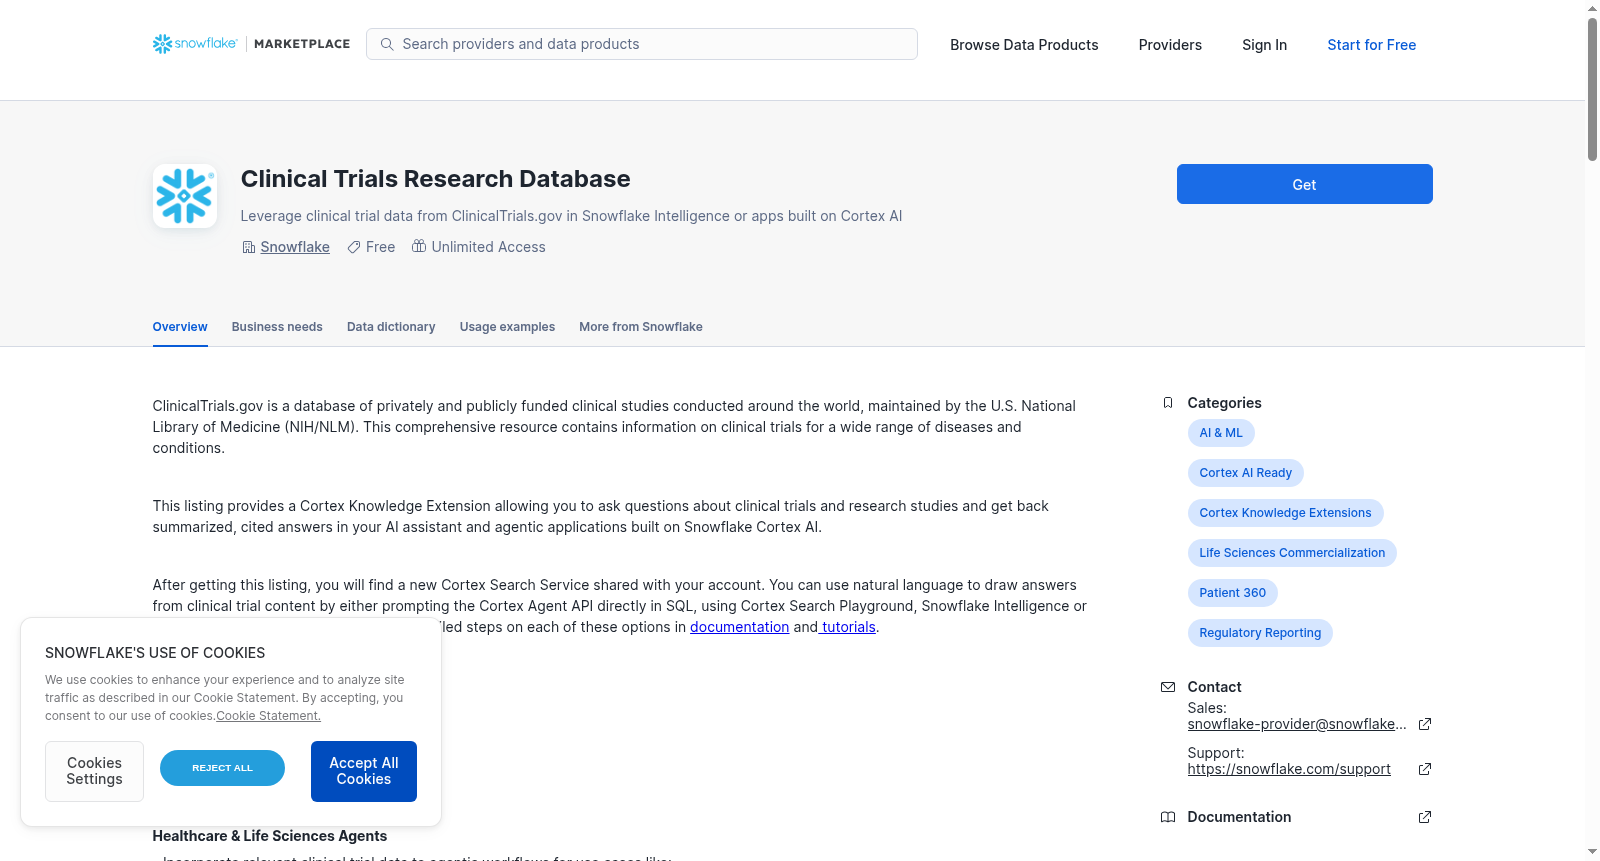
Task: Switch to the Business needs tab
Action: pyautogui.click(x=277, y=327)
